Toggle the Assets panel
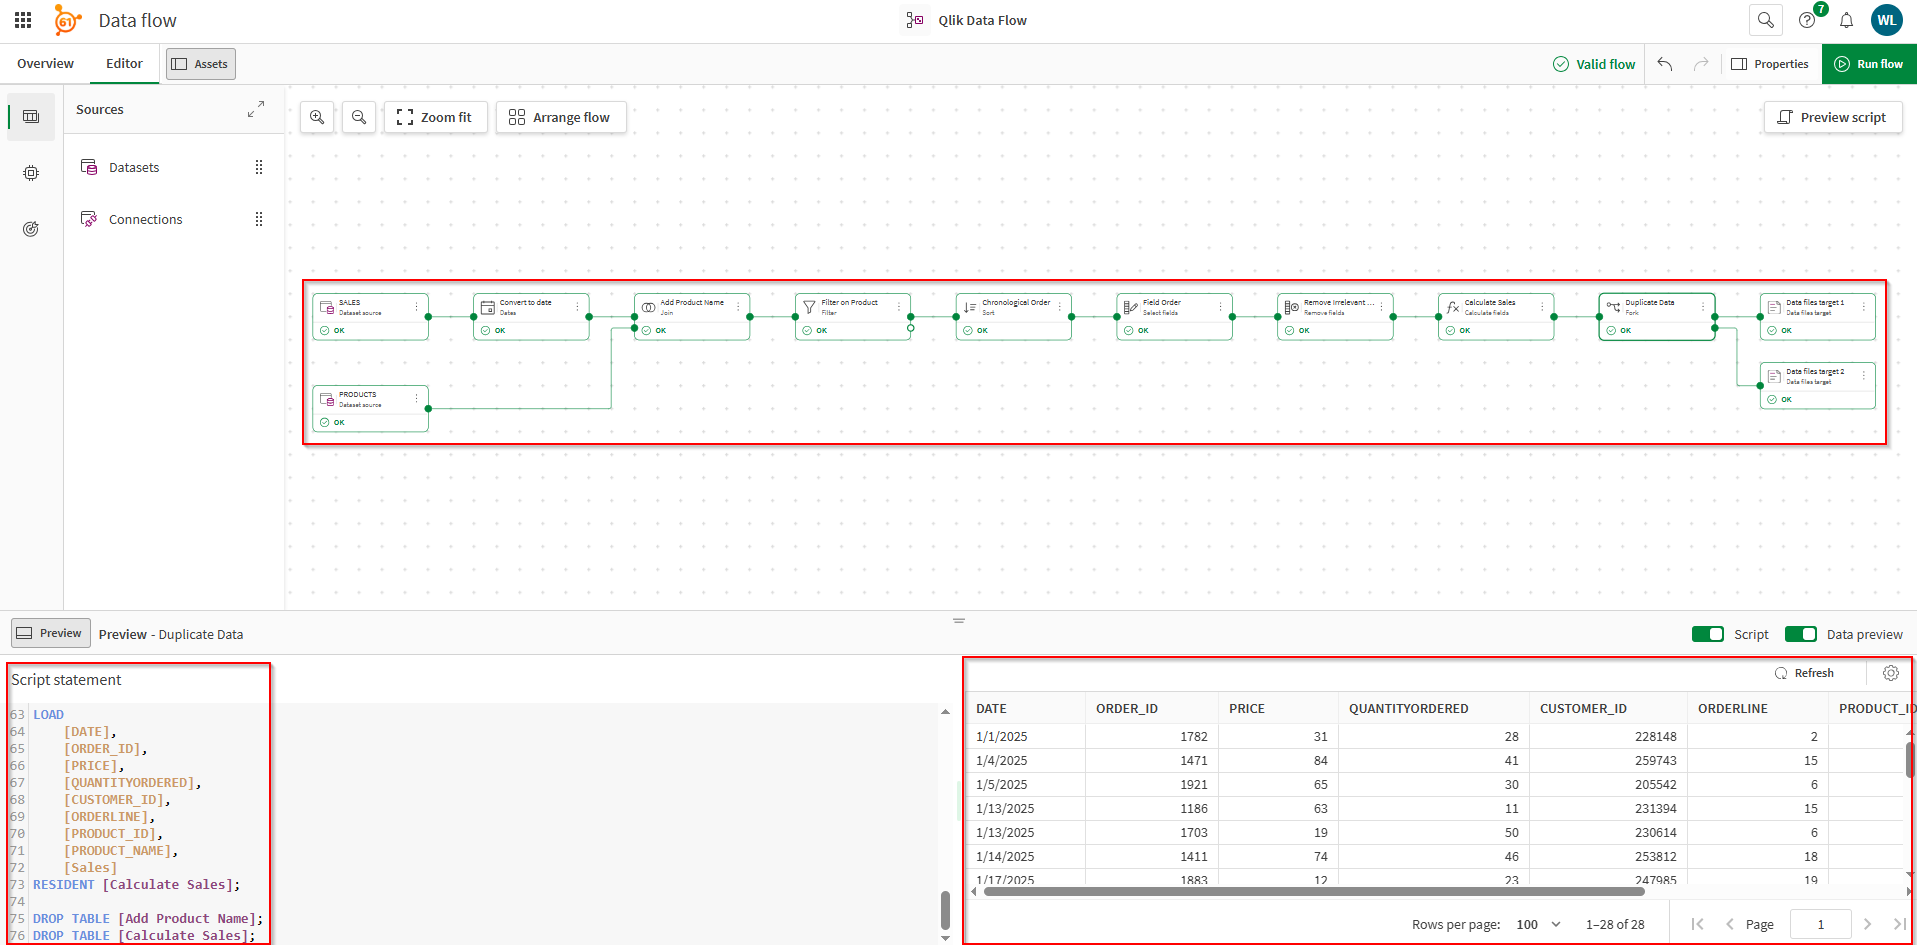Screen dimensions: 1917x945 [x=200, y=63]
